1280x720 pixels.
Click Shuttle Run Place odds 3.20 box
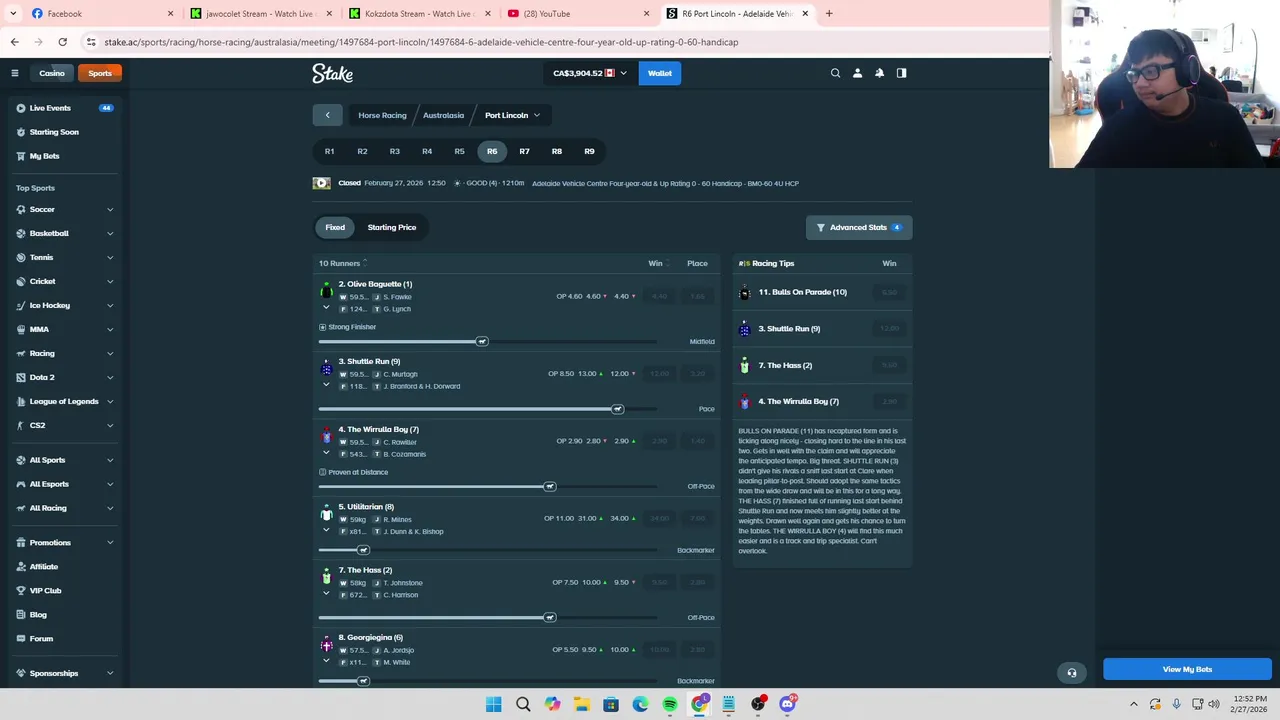click(697, 373)
